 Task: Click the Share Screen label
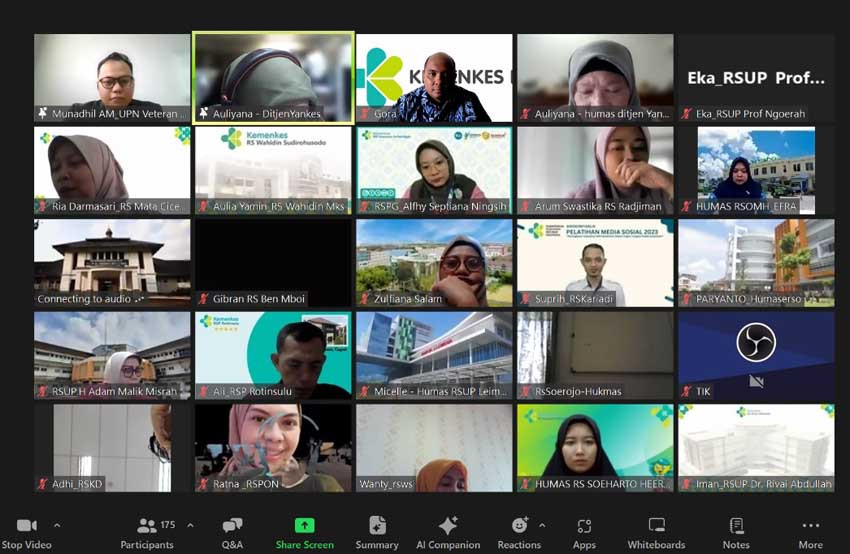tap(305, 545)
